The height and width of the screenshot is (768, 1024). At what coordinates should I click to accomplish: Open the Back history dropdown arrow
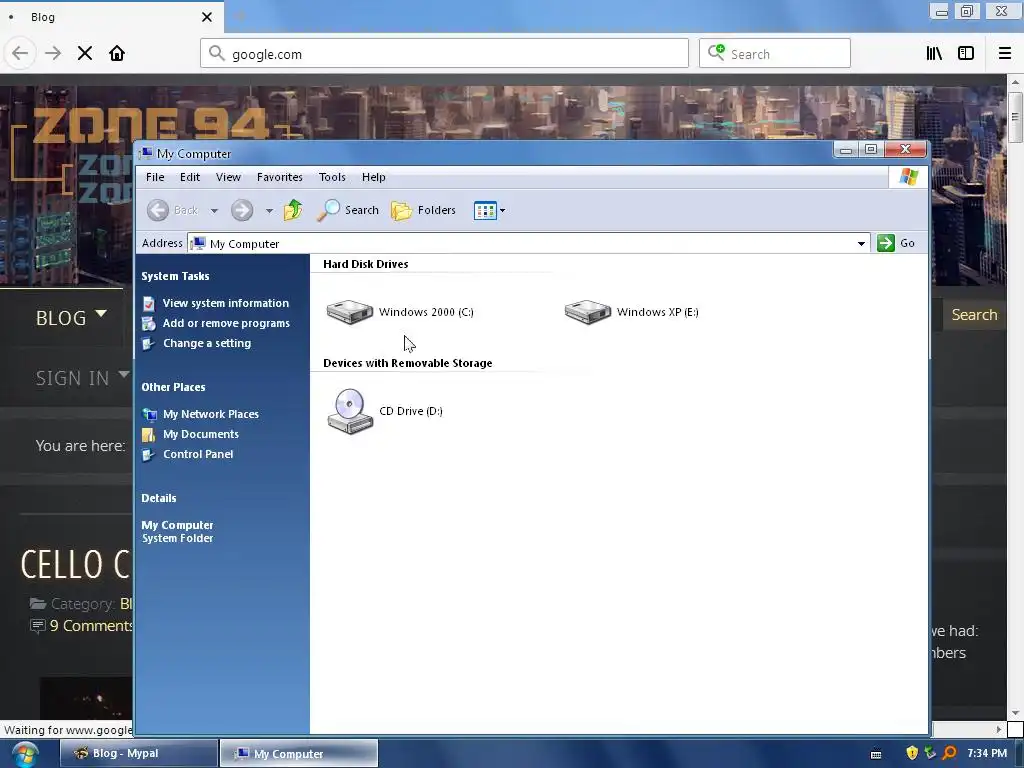point(214,211)
